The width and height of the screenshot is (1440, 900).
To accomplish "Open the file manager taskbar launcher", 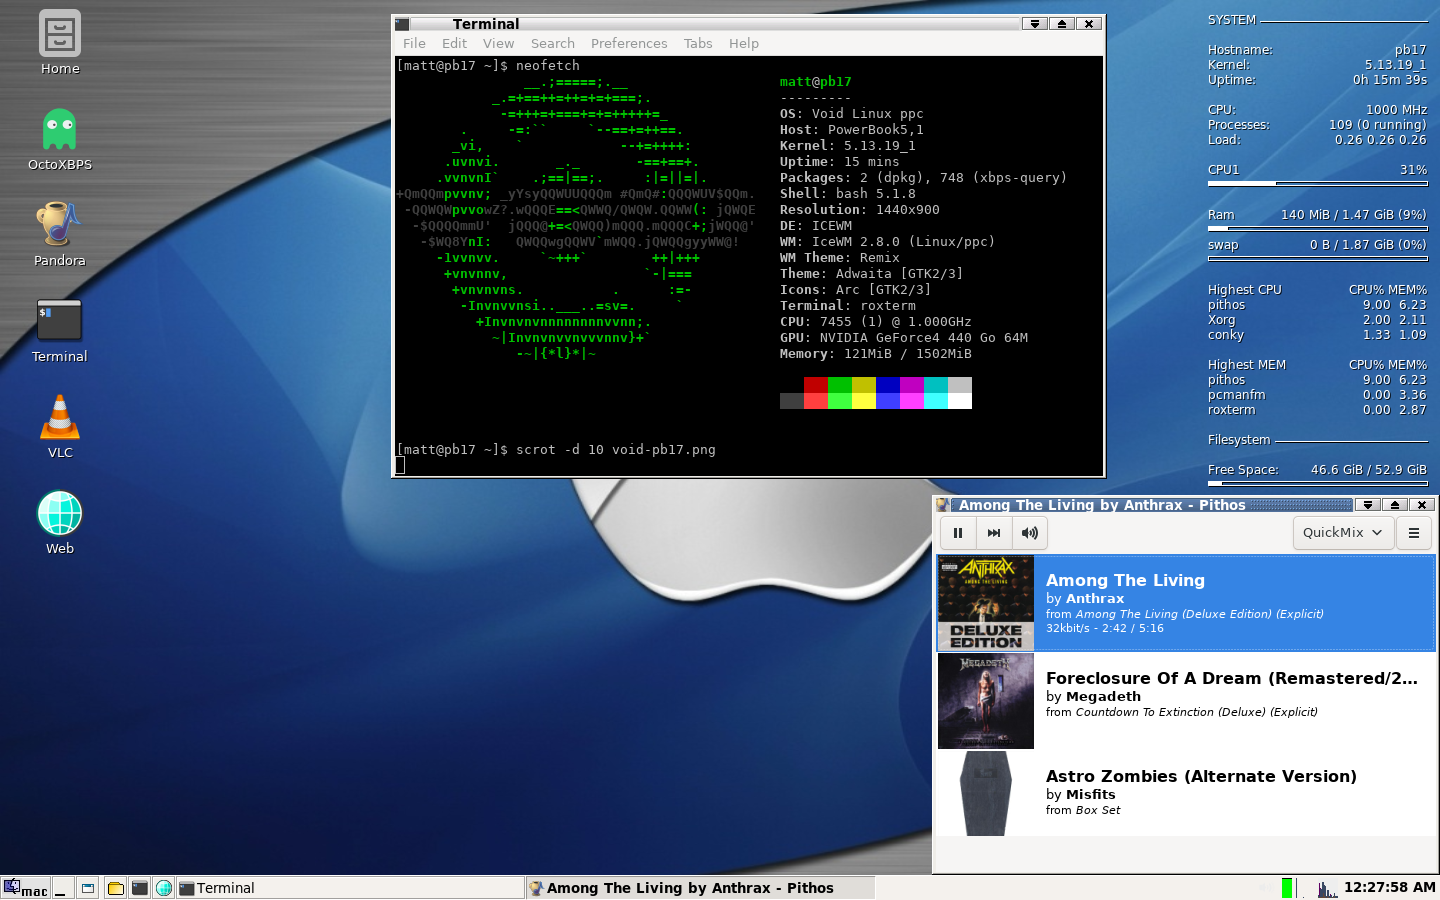I will pyautogui.click(x=116, y=888).
